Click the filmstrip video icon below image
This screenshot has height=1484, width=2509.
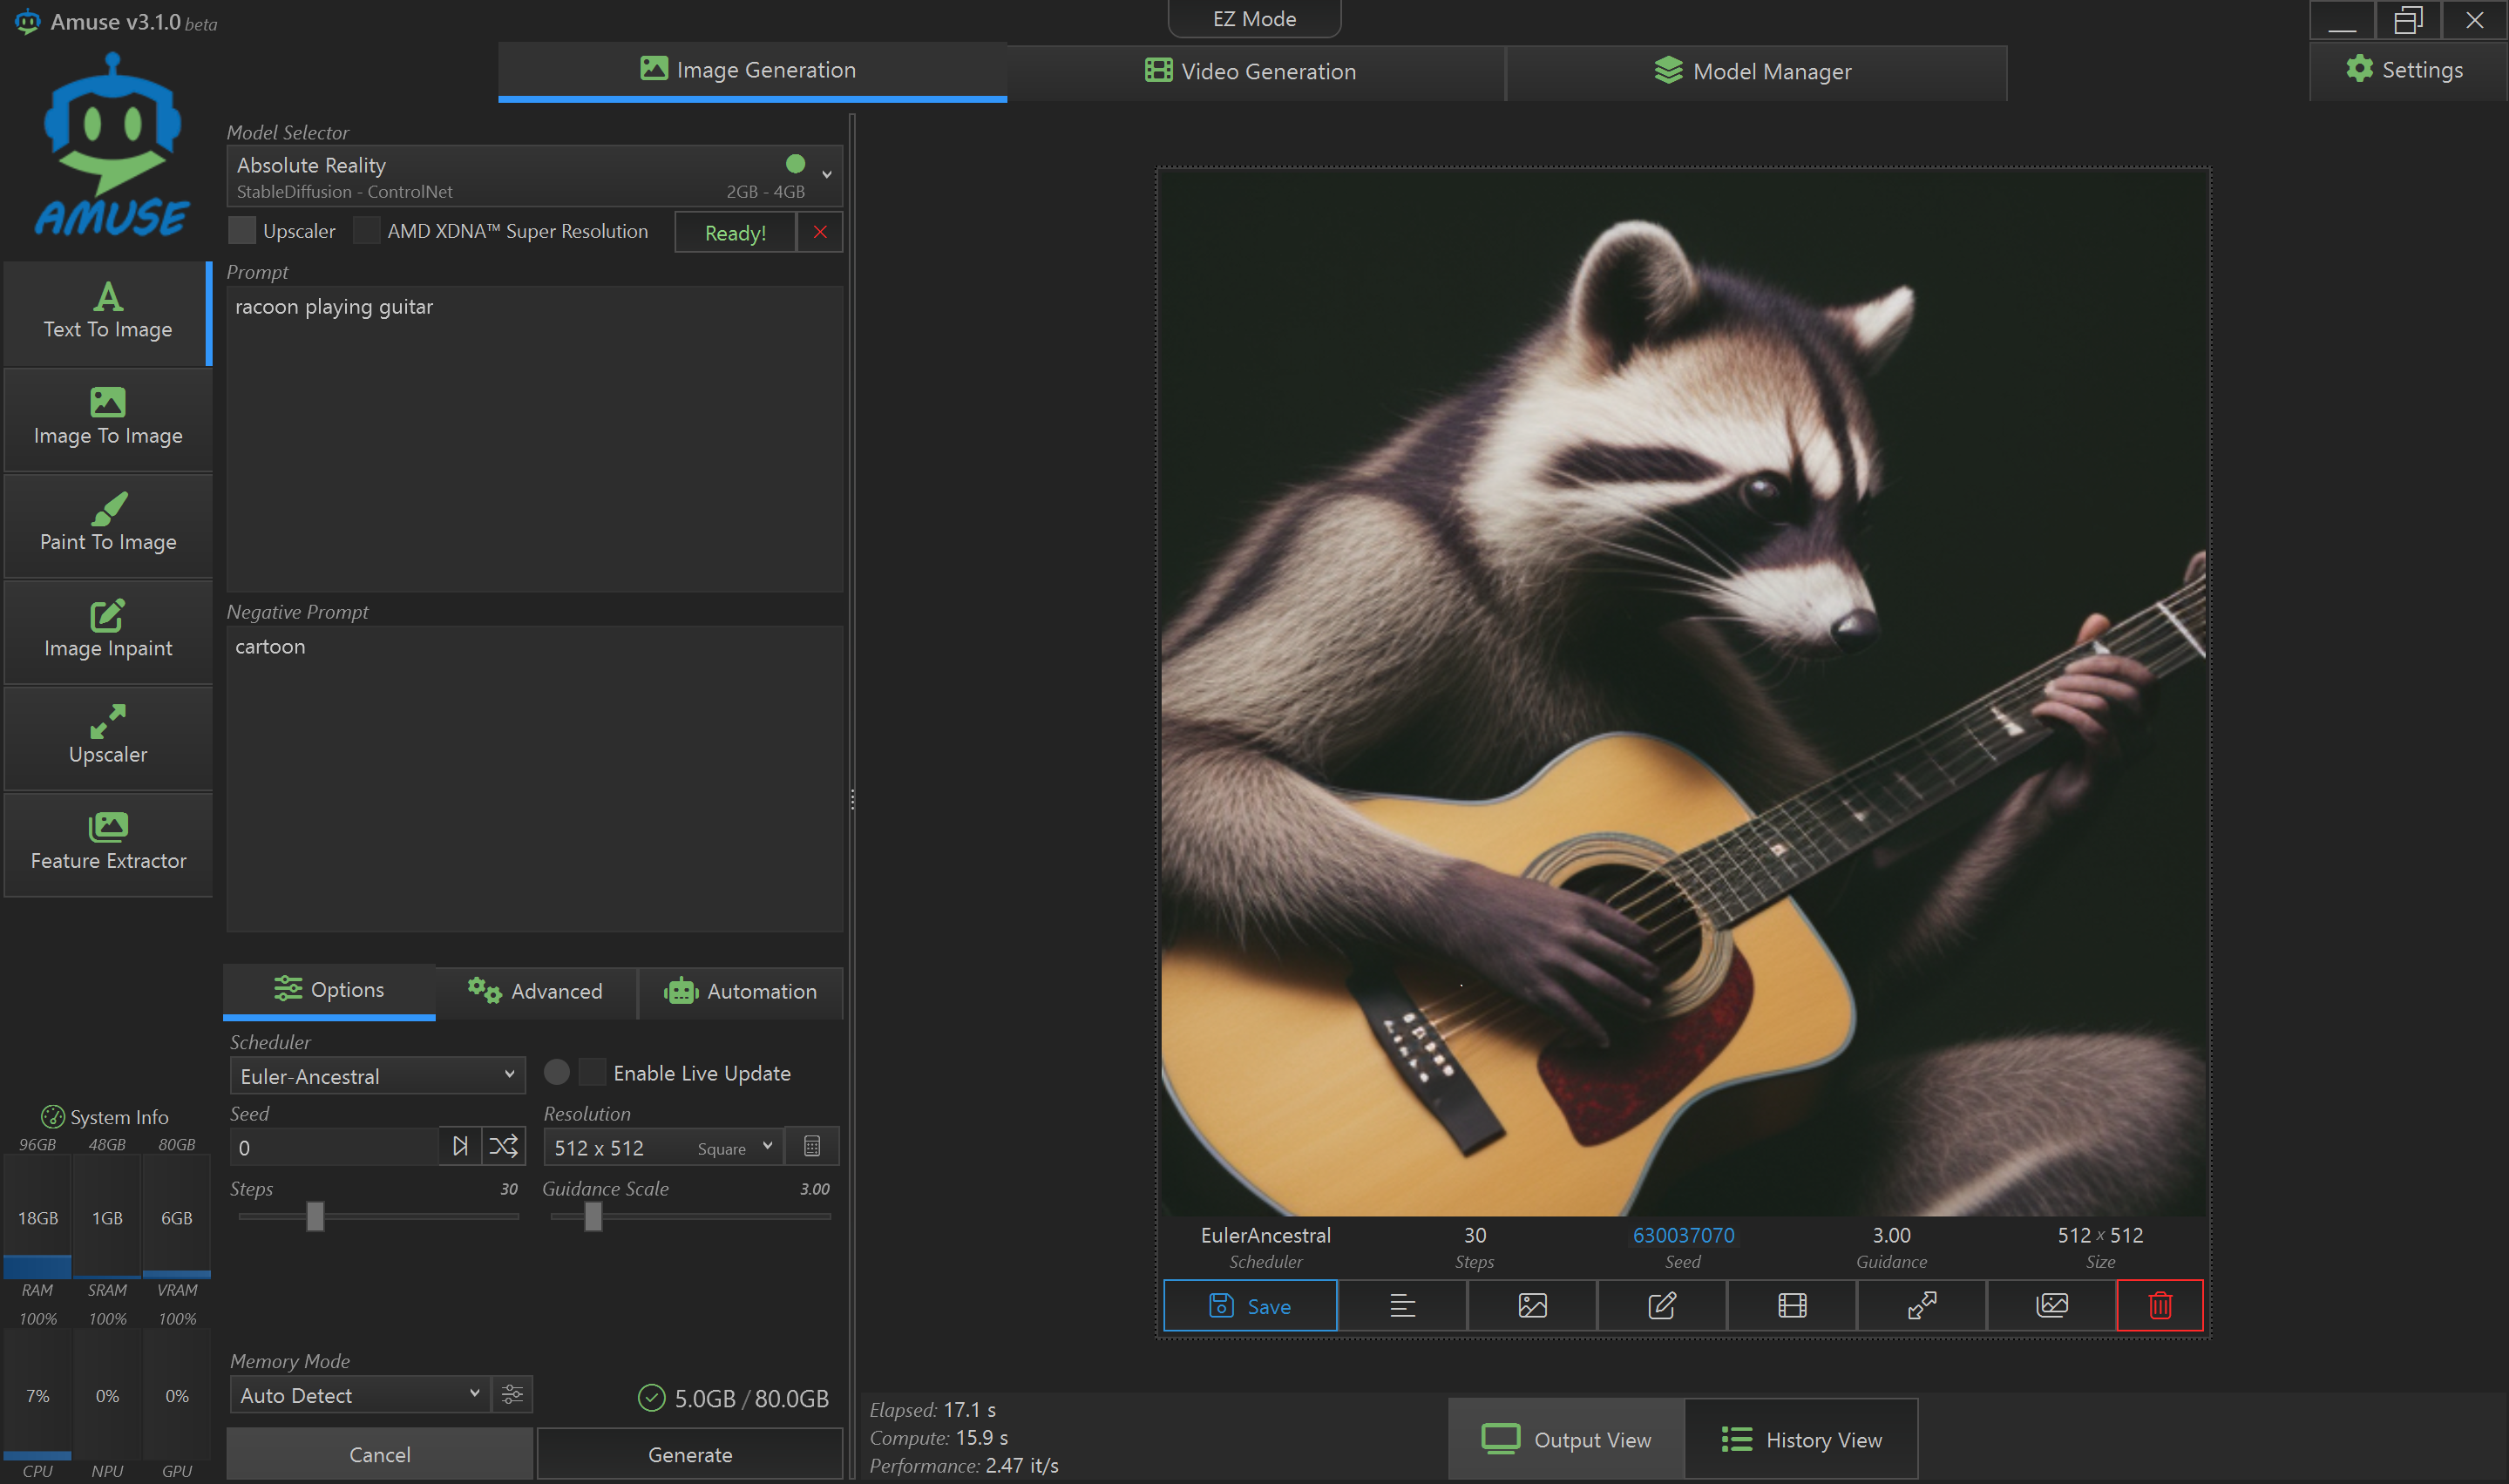[x=1791, y=1305]
